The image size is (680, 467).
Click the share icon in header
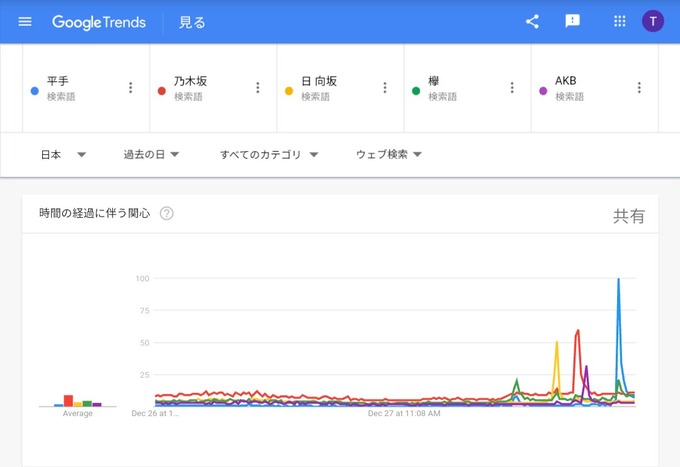(532, 22)
